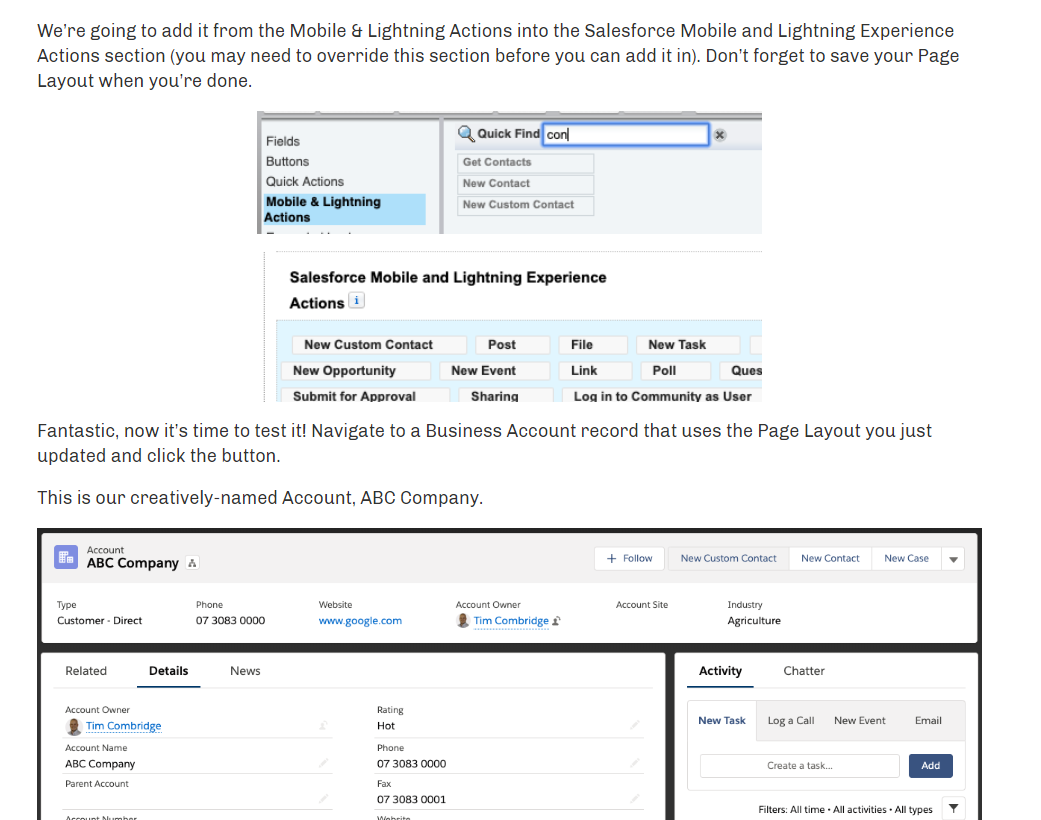Click the Follow button

[x=629, y=558]
